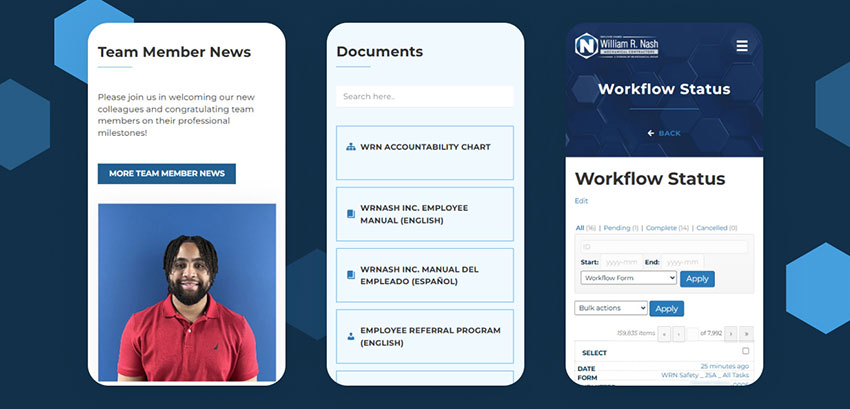Click the book icon beside Employee Manual (English)
The width and height of the screenshot is (850, 409).
[x=351, y=214]
